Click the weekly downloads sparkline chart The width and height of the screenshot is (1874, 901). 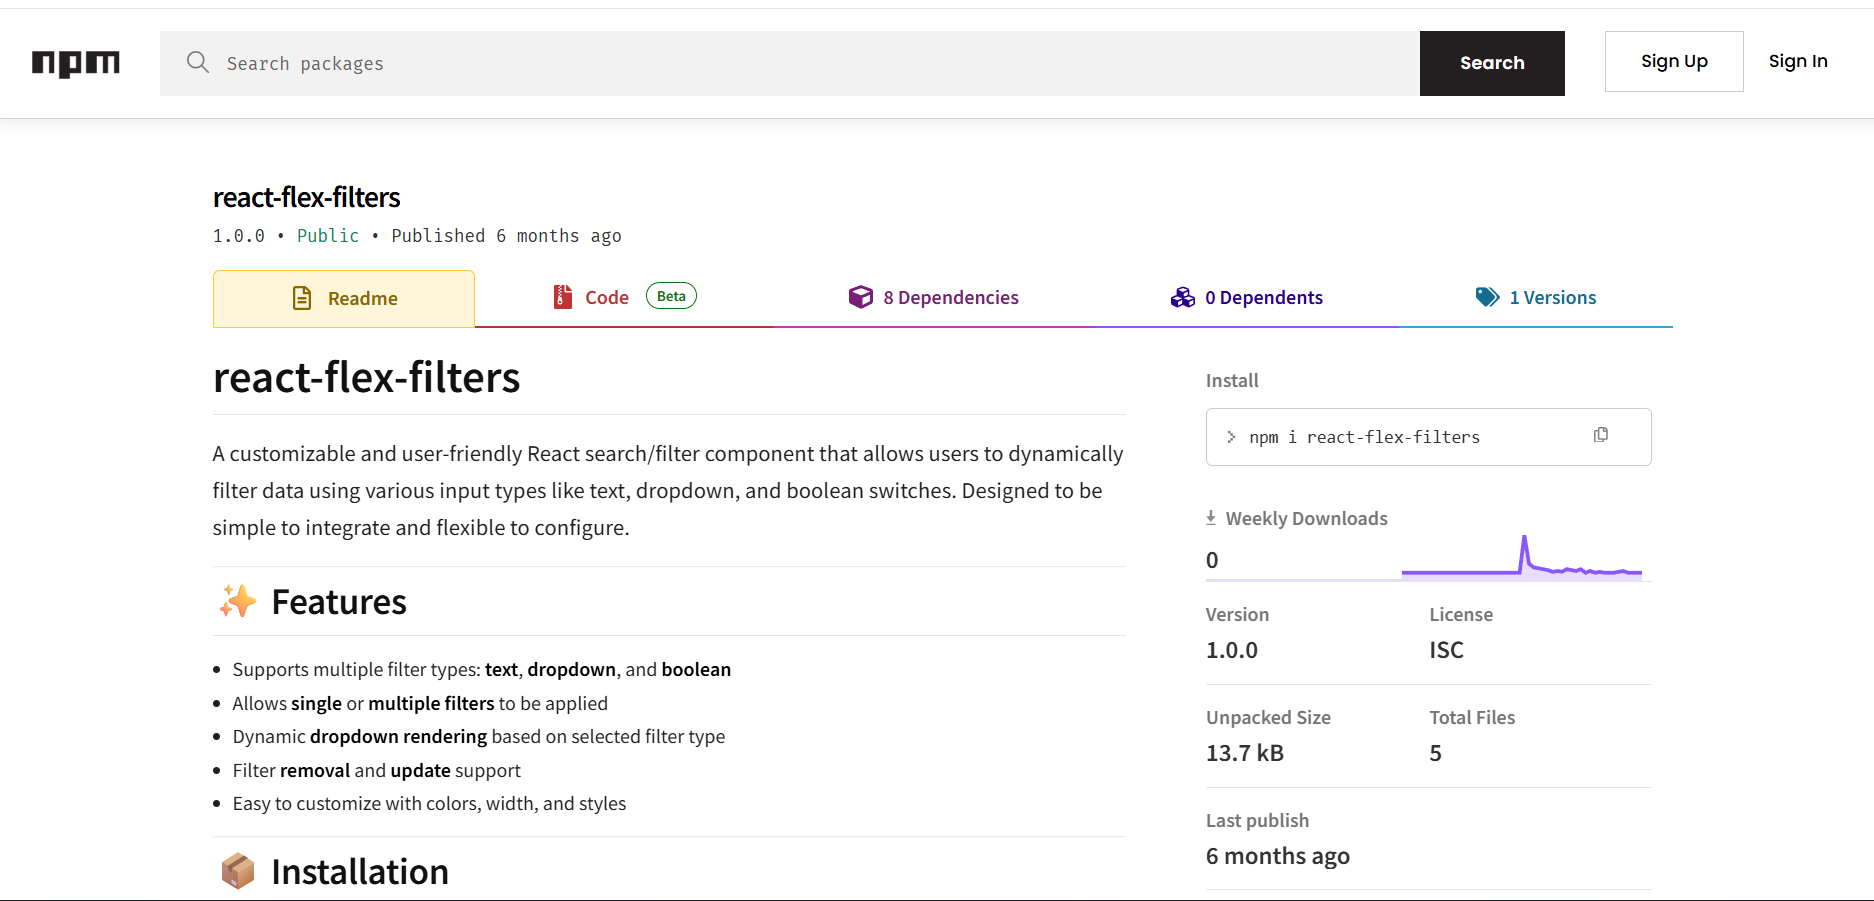[x=1521, y=558]
